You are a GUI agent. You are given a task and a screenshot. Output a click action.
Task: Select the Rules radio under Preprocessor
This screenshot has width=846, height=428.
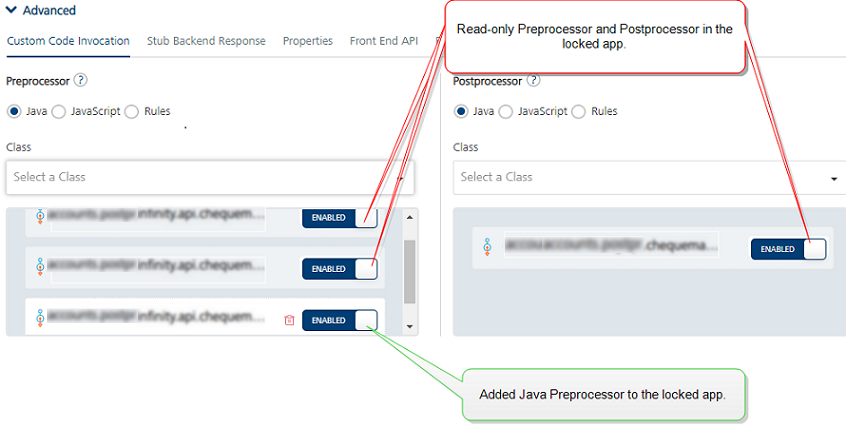click(132, 111)
